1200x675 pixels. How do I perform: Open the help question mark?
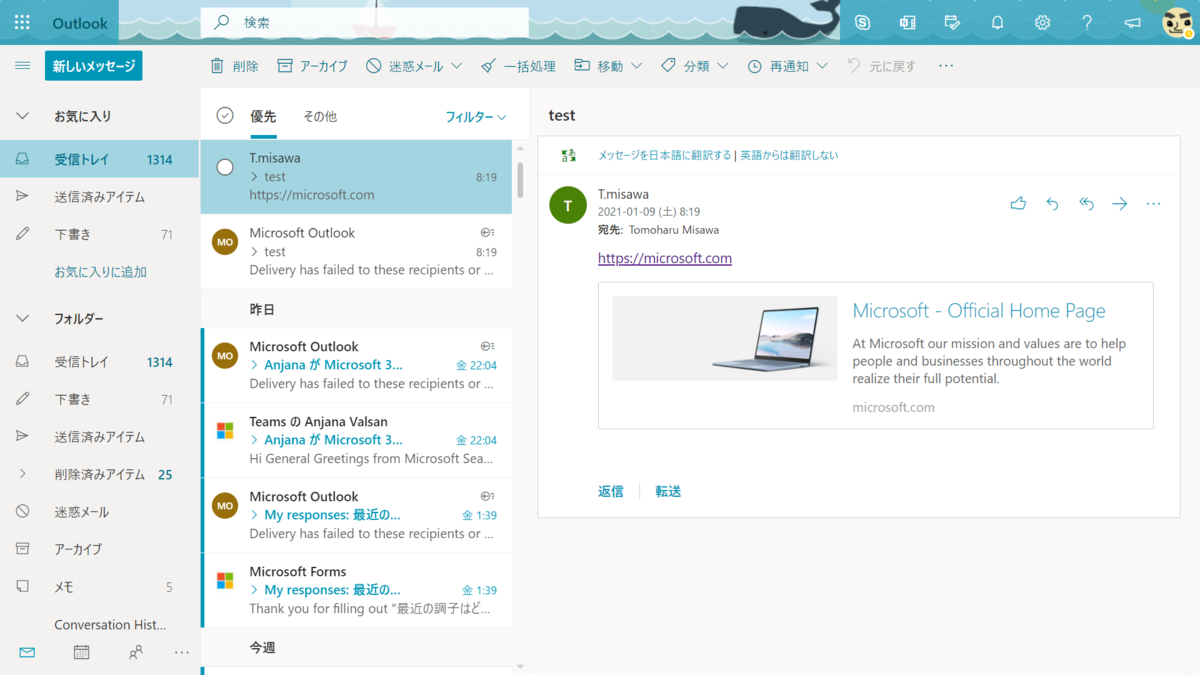coord(1087,22)
